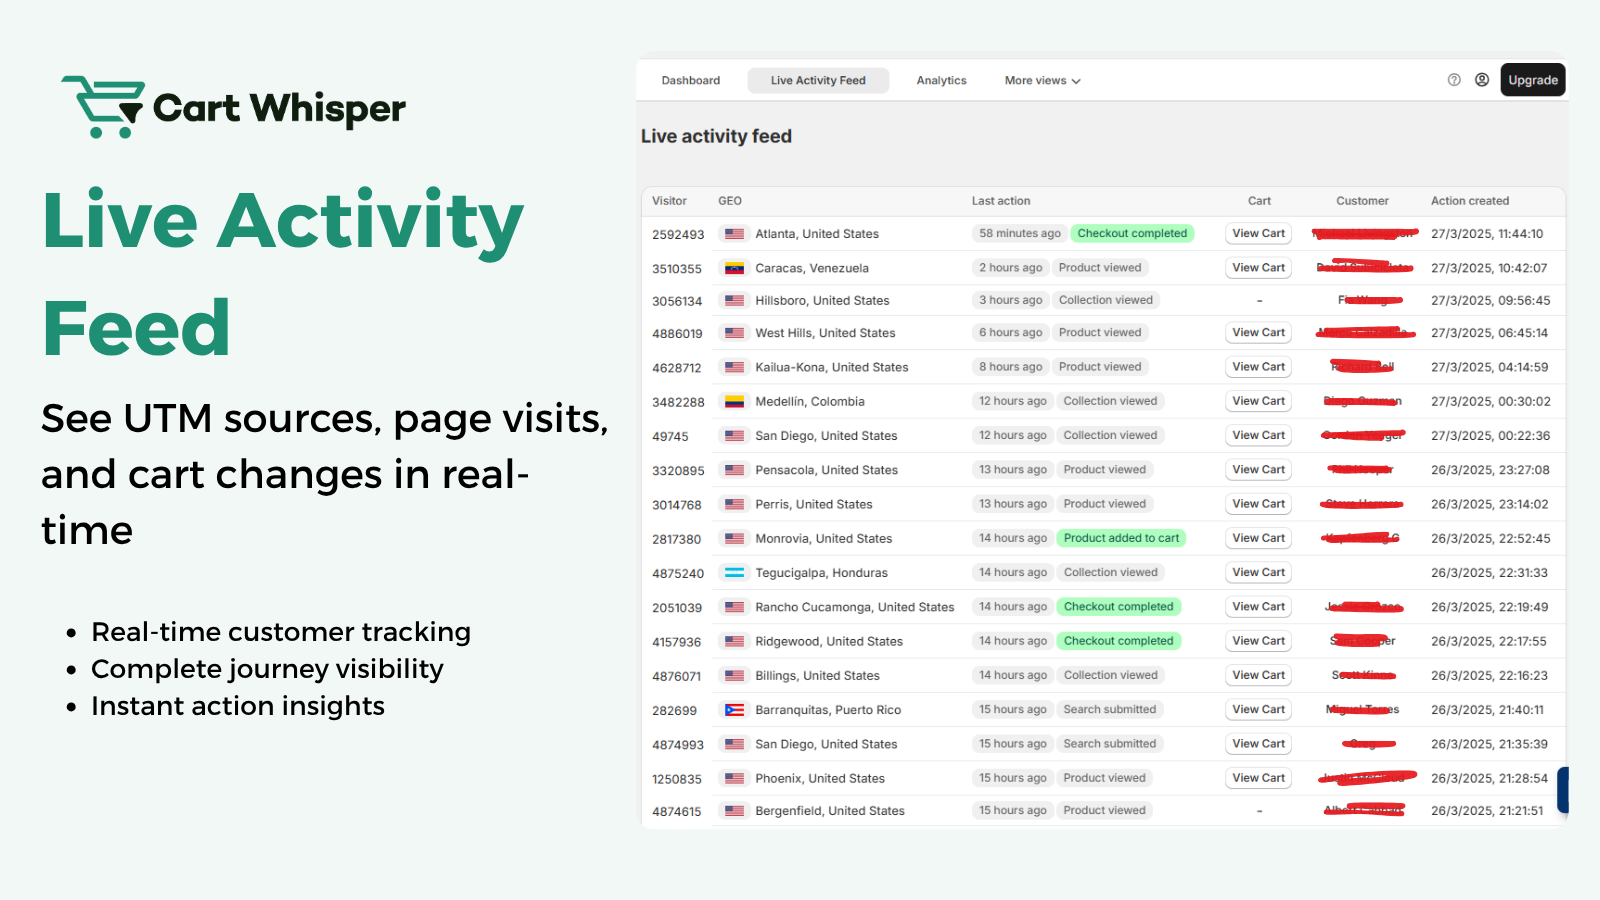
Task: View cart for Monrovia visitor
Action: pyautogui.click(x=1259, y=538)
